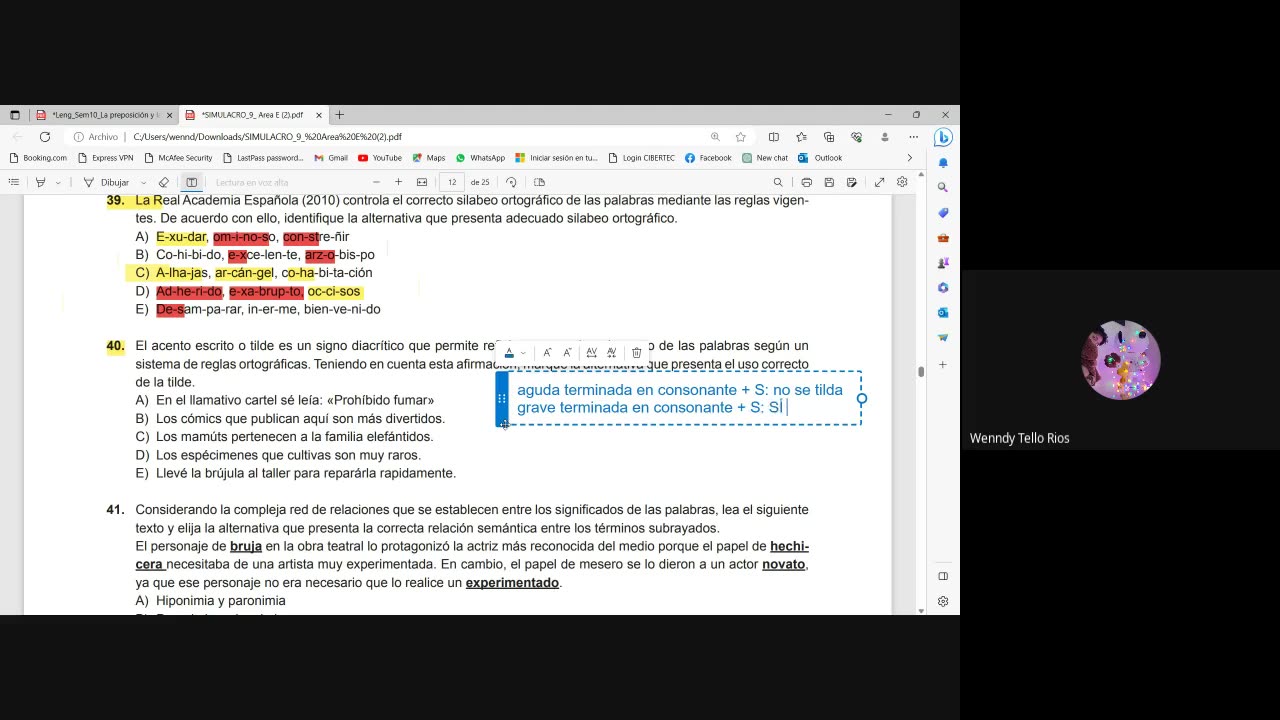Expand the text color dropdown arrow
This screenshot has width=1280, height=720.
click(522, 353)
